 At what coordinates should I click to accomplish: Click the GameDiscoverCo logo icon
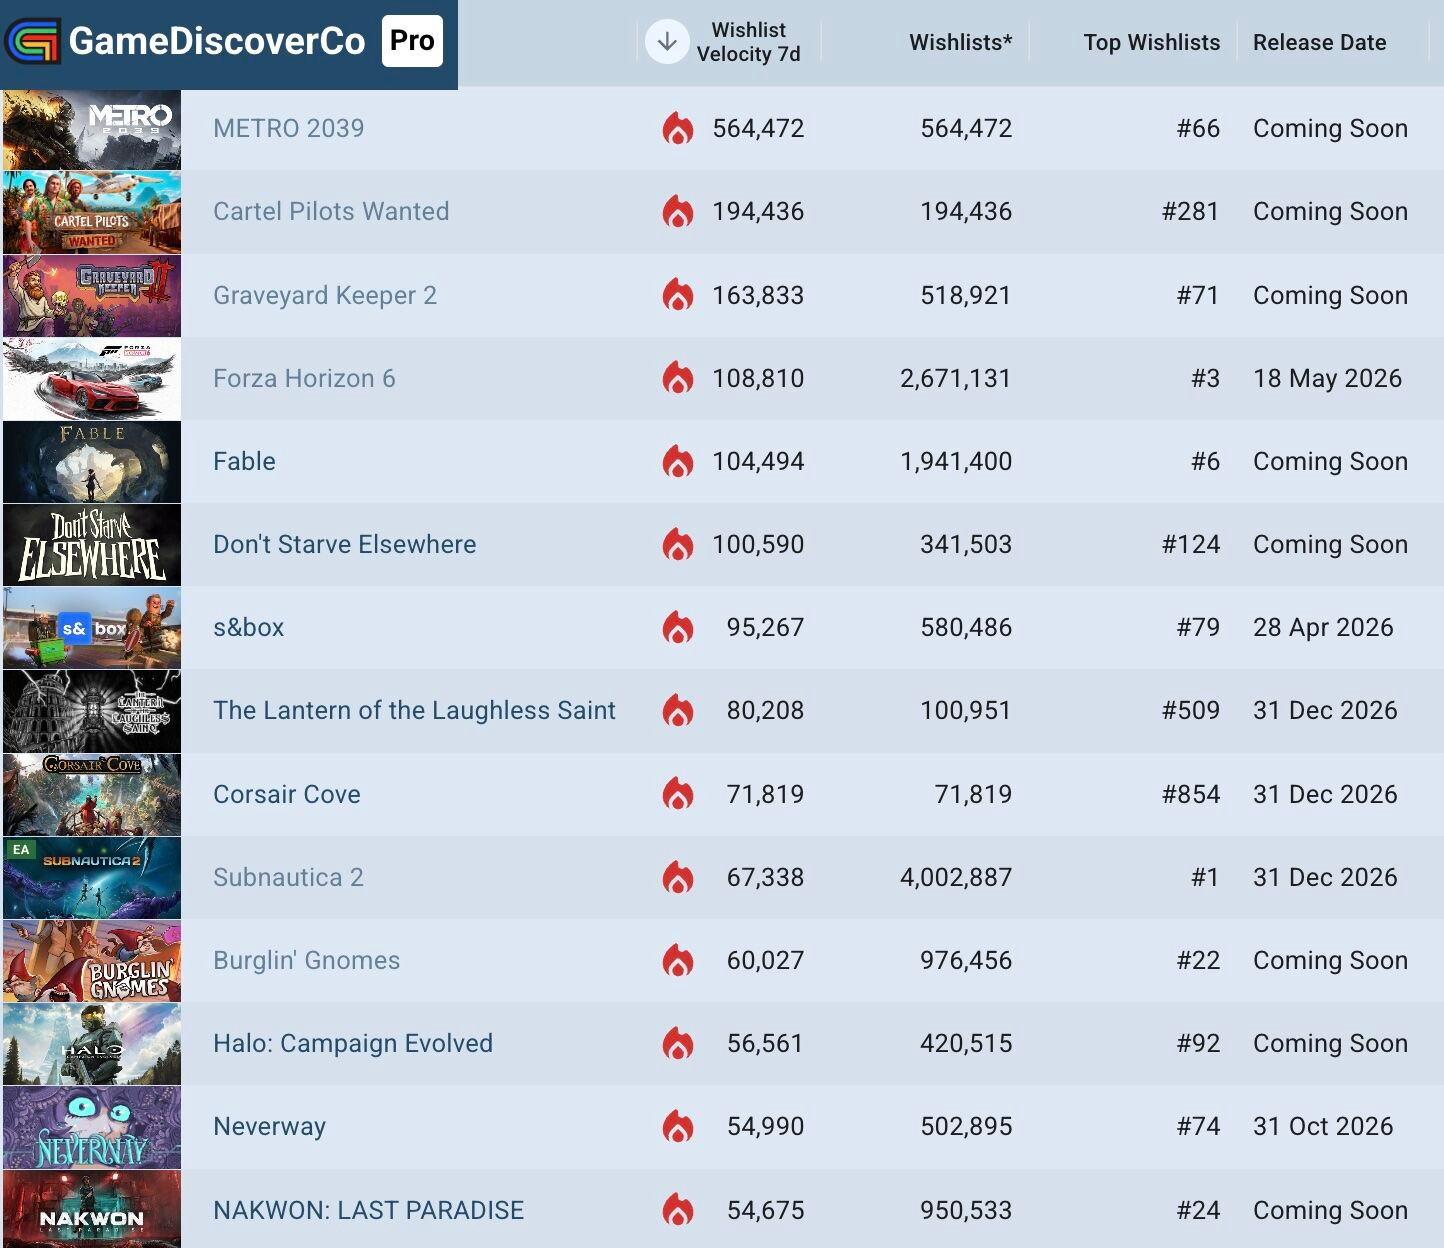tap(32, 41)
